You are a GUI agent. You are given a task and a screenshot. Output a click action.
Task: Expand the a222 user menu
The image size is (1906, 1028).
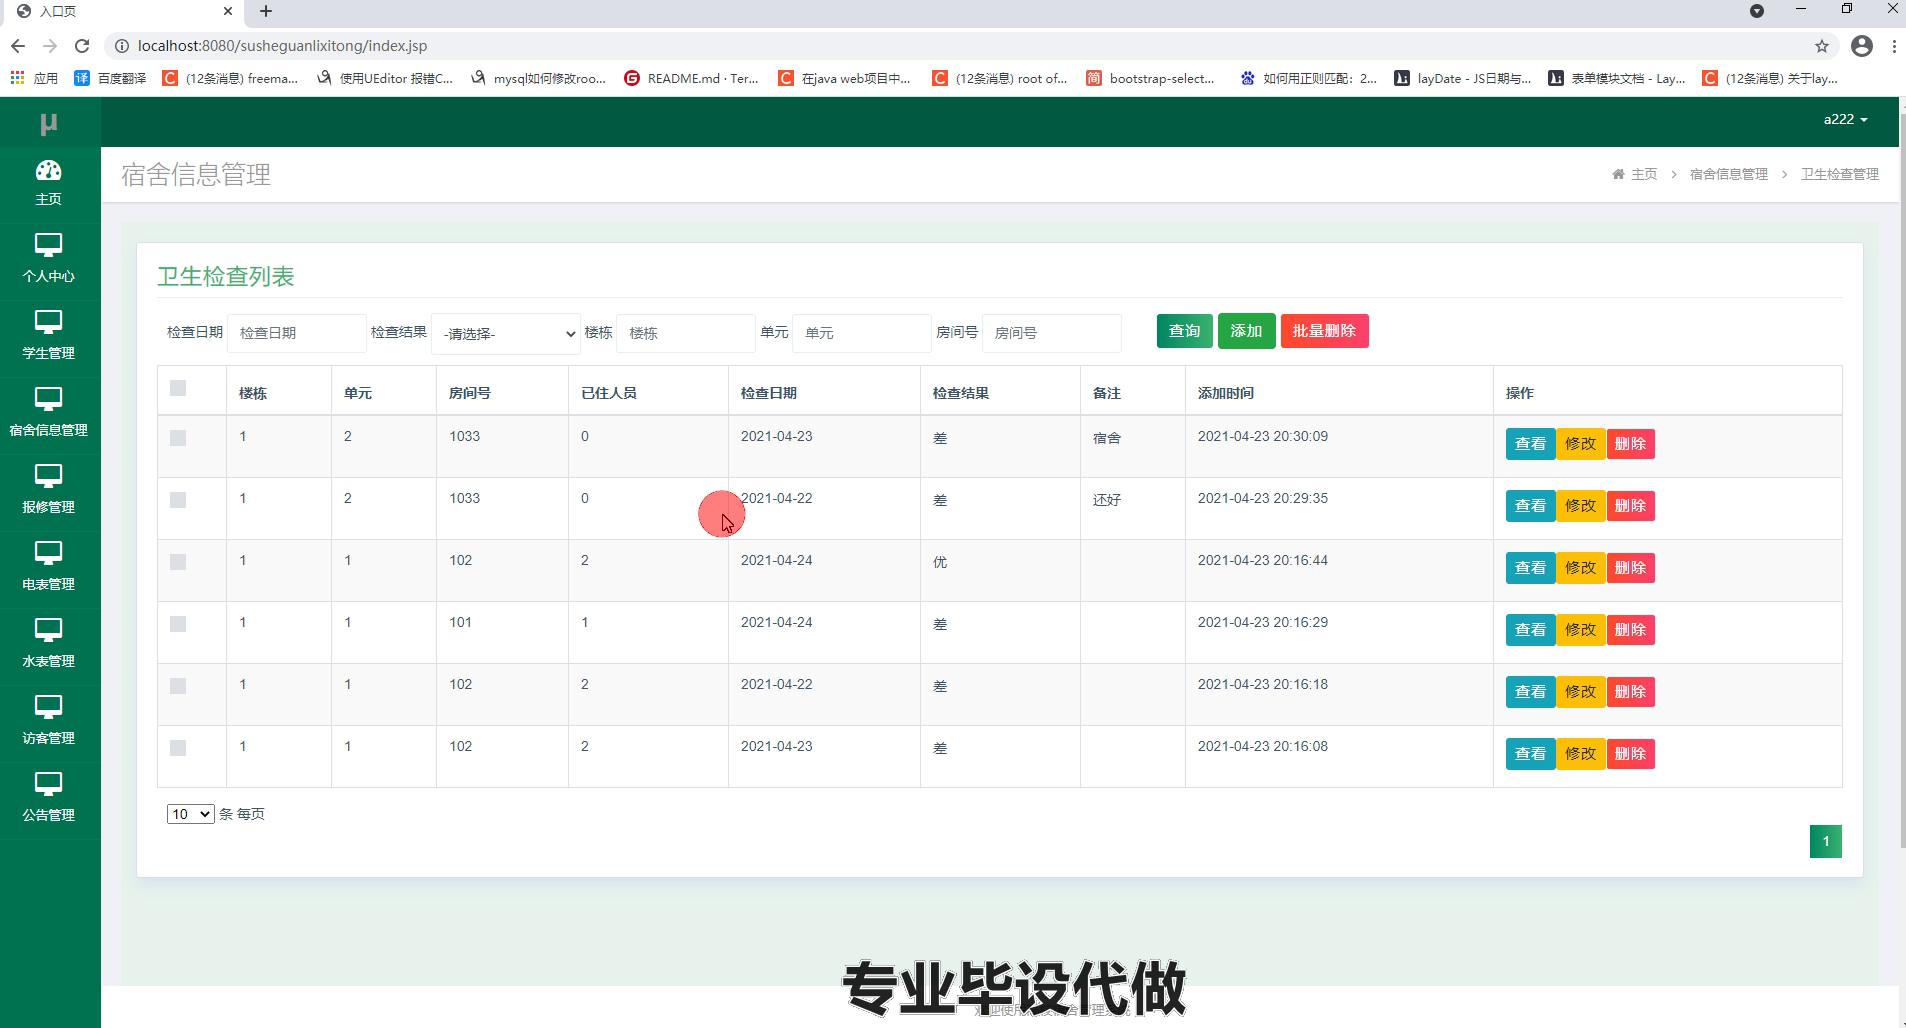[1845, 119]
